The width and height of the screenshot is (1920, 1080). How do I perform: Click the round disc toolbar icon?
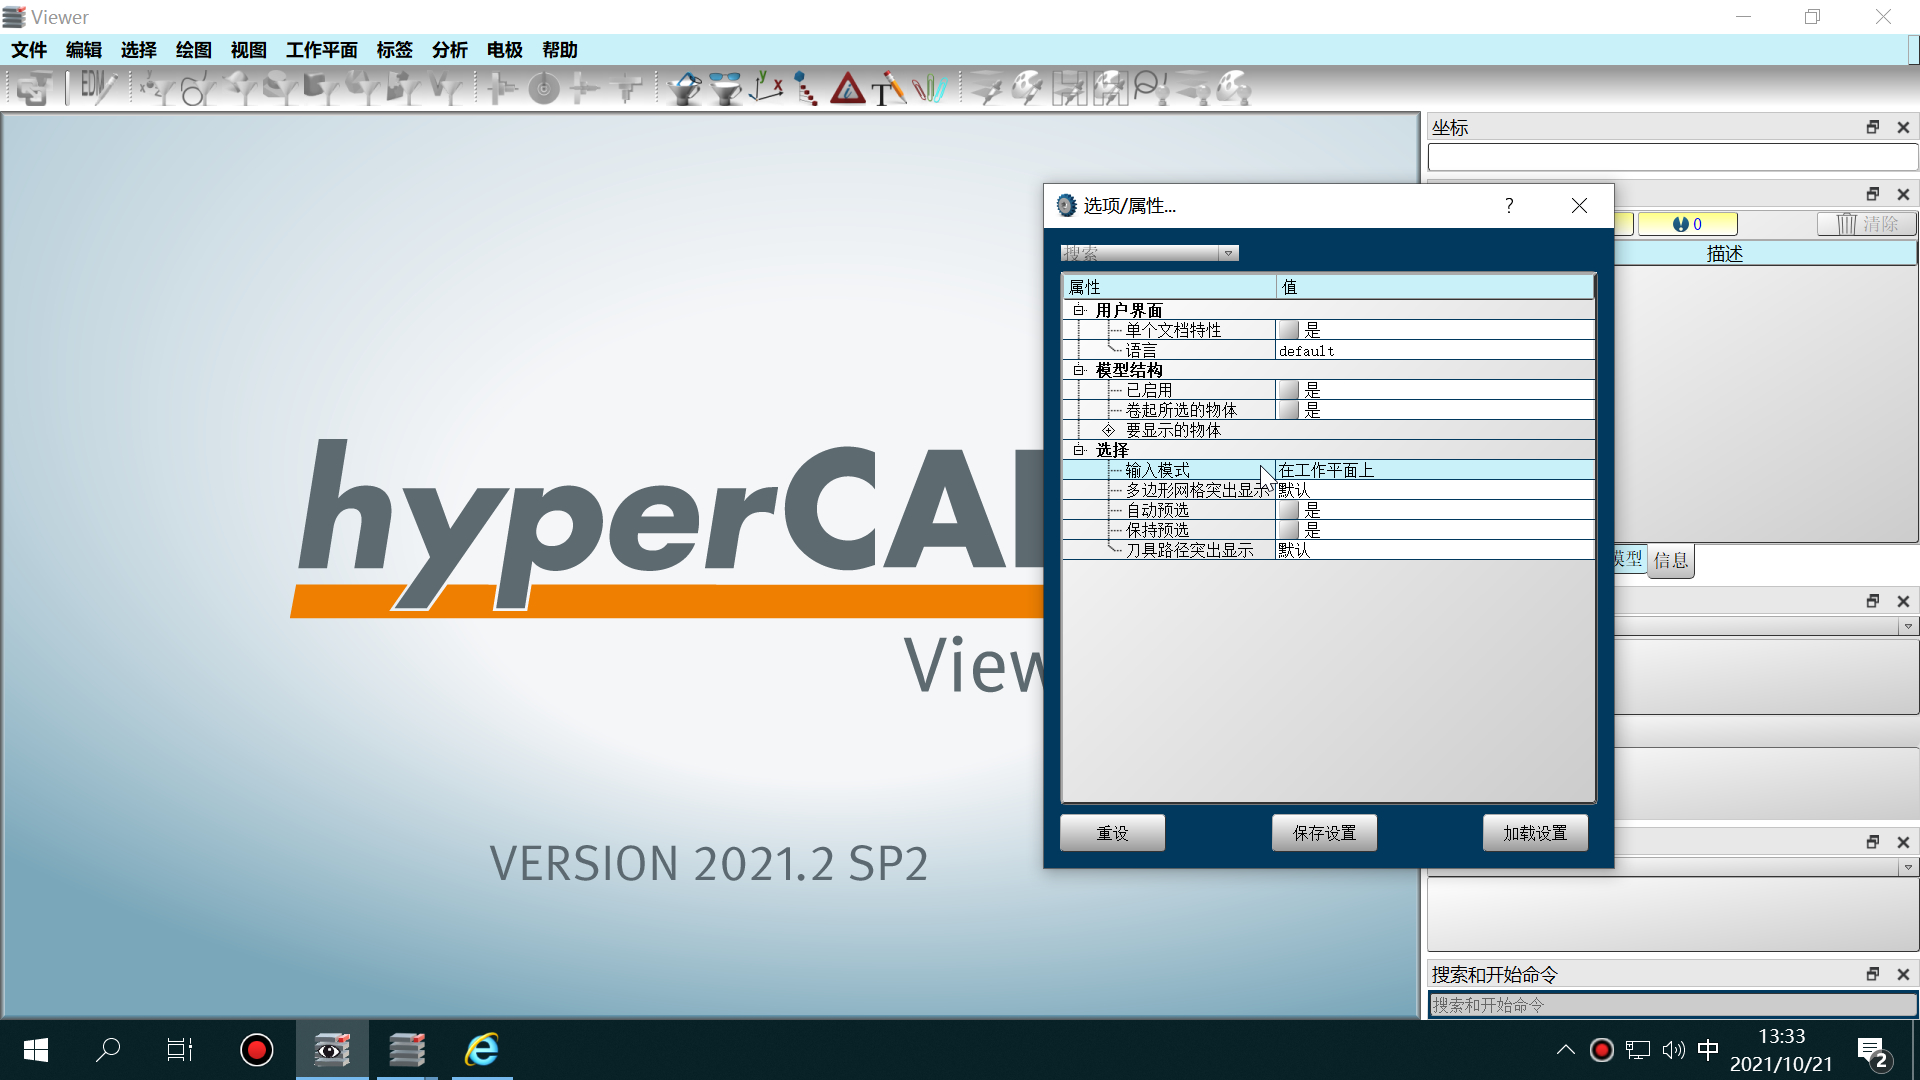pyautogui.click(x=544, y=89)
